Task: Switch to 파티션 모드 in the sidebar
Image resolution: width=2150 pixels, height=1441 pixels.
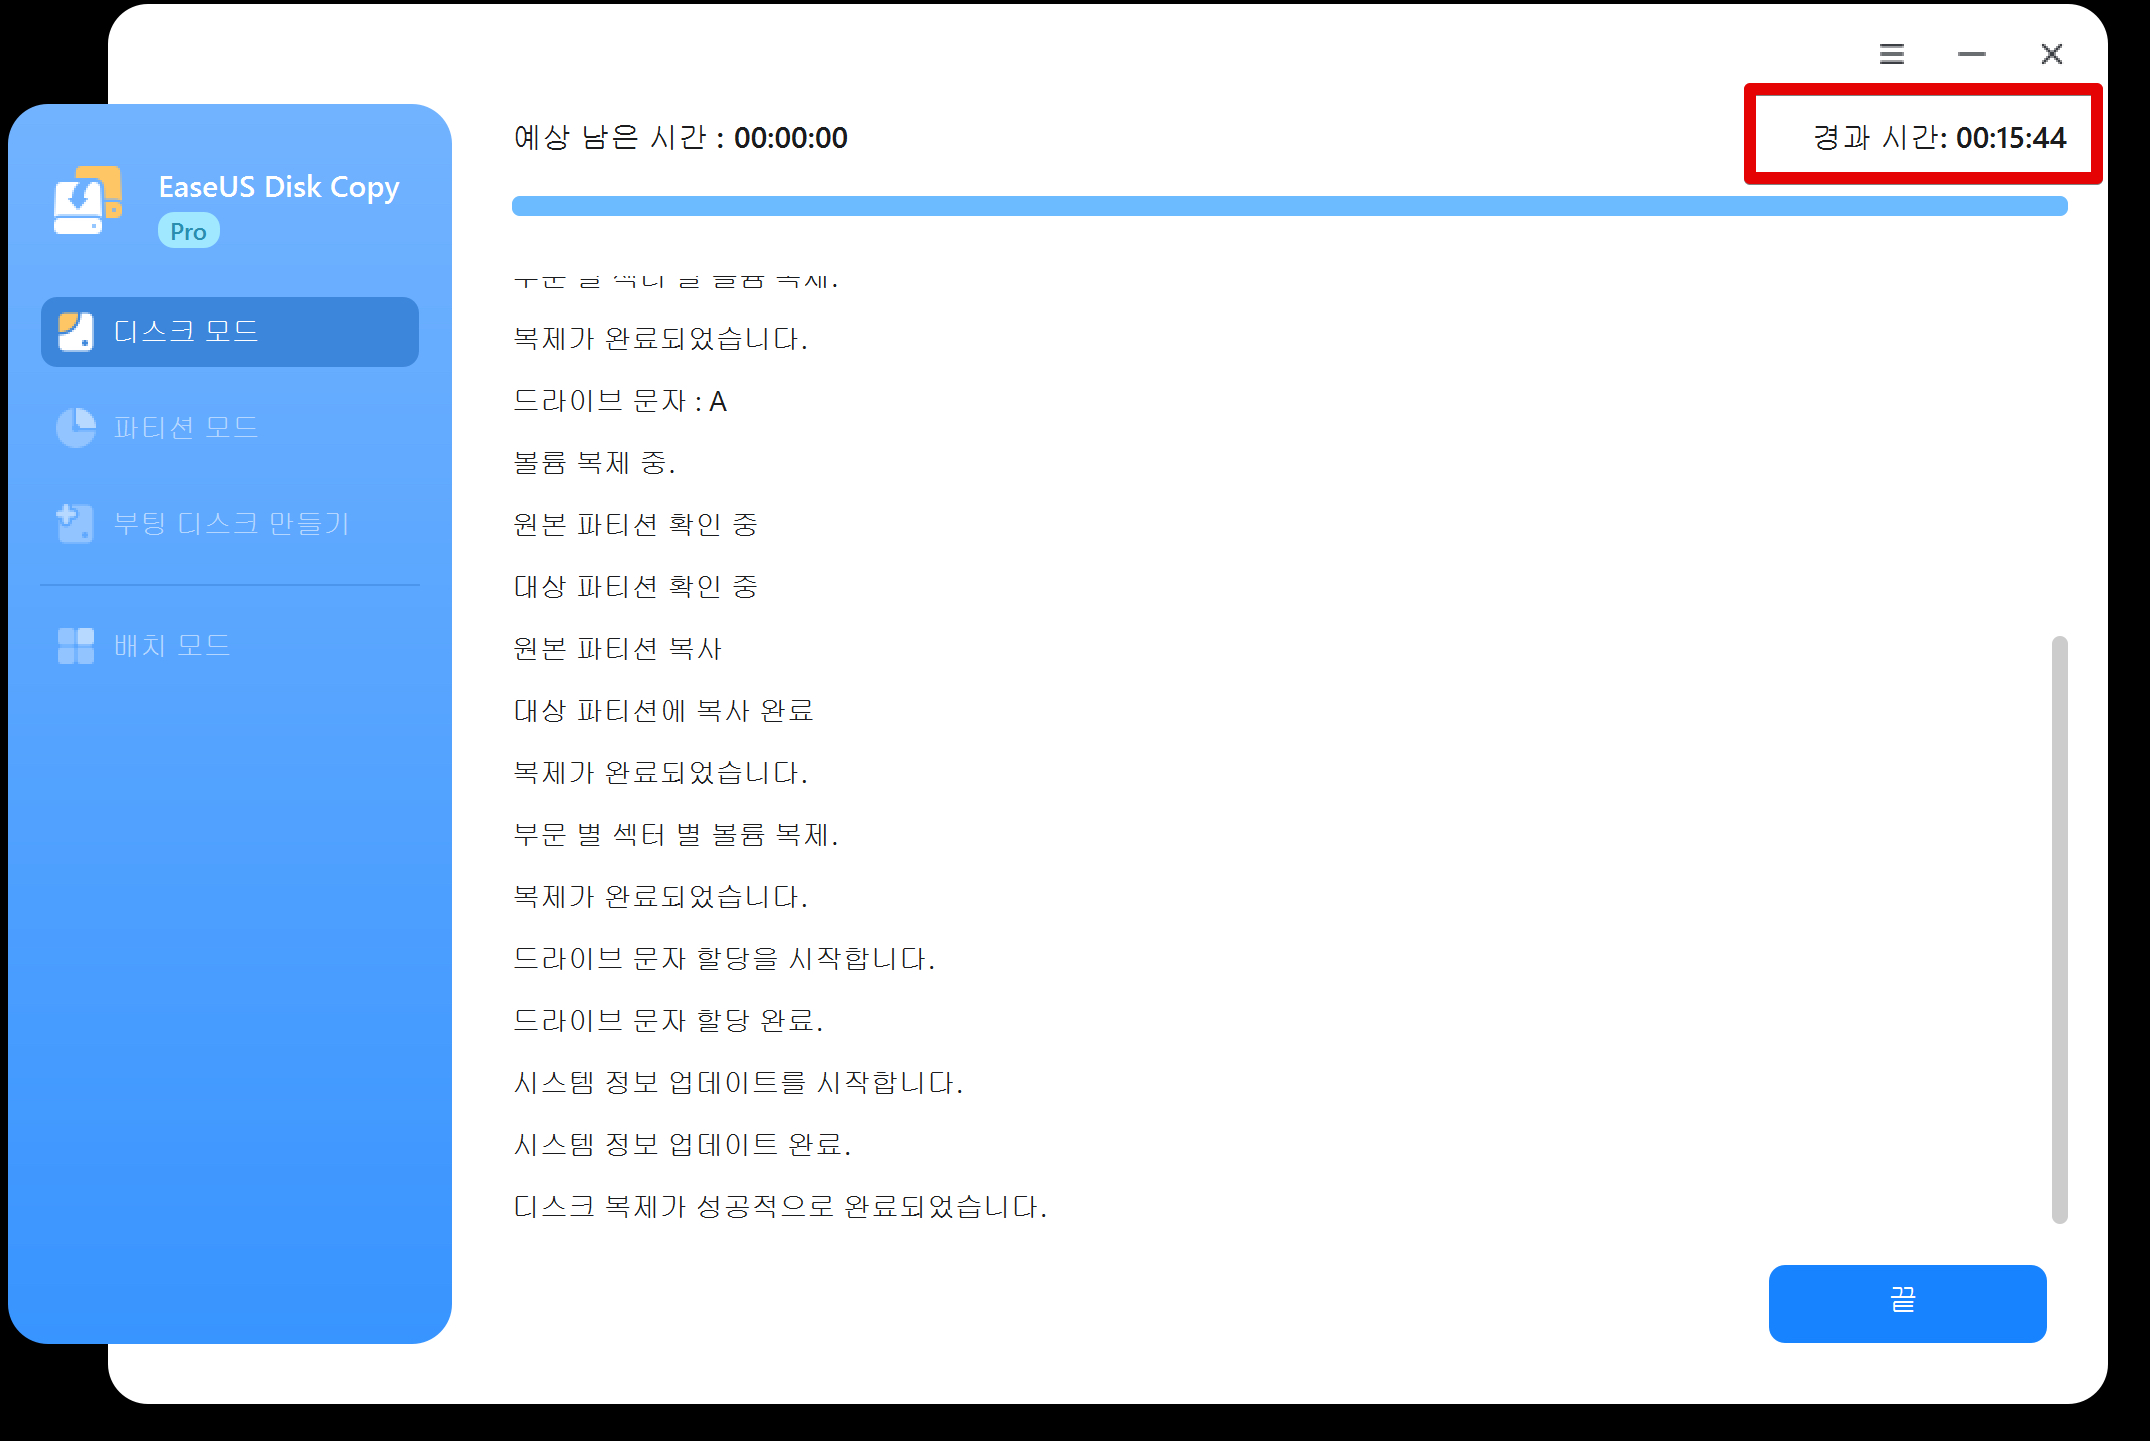Action: pos(186,428)
